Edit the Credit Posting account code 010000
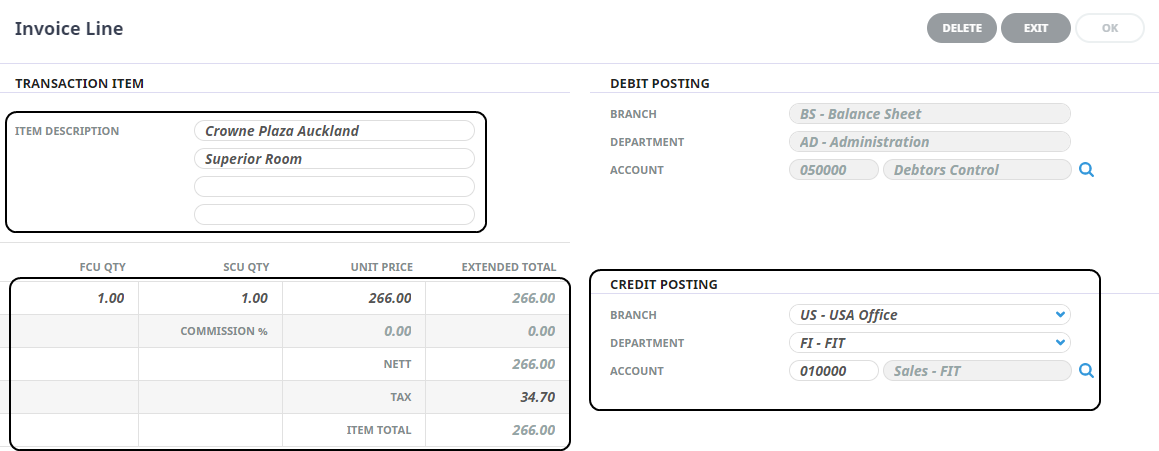This screenshot has width=1159, height=451. point(832,371)
